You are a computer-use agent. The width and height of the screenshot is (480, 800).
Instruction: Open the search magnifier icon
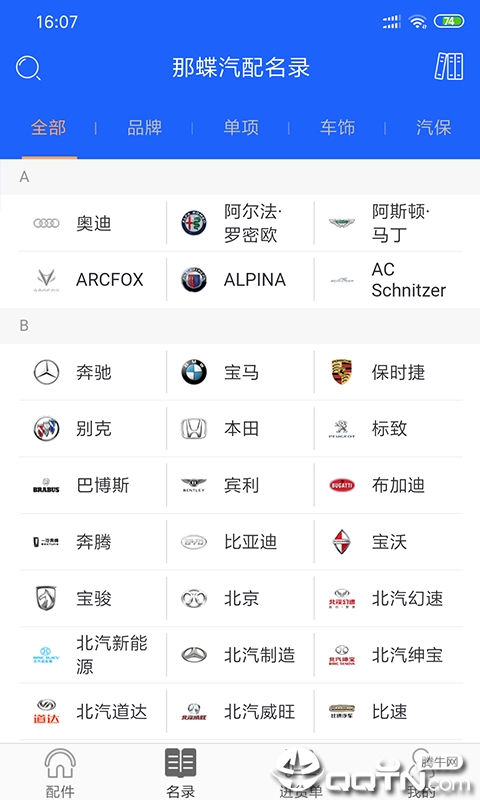point(28,68)
